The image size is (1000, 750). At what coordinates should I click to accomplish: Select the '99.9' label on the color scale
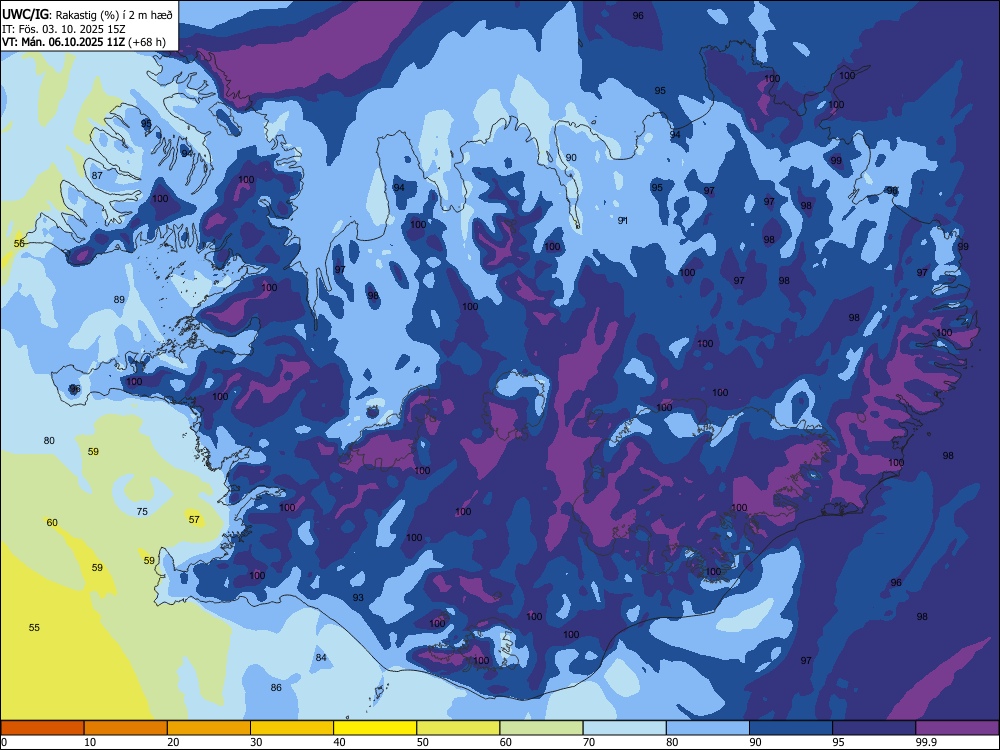coord(925,742)
